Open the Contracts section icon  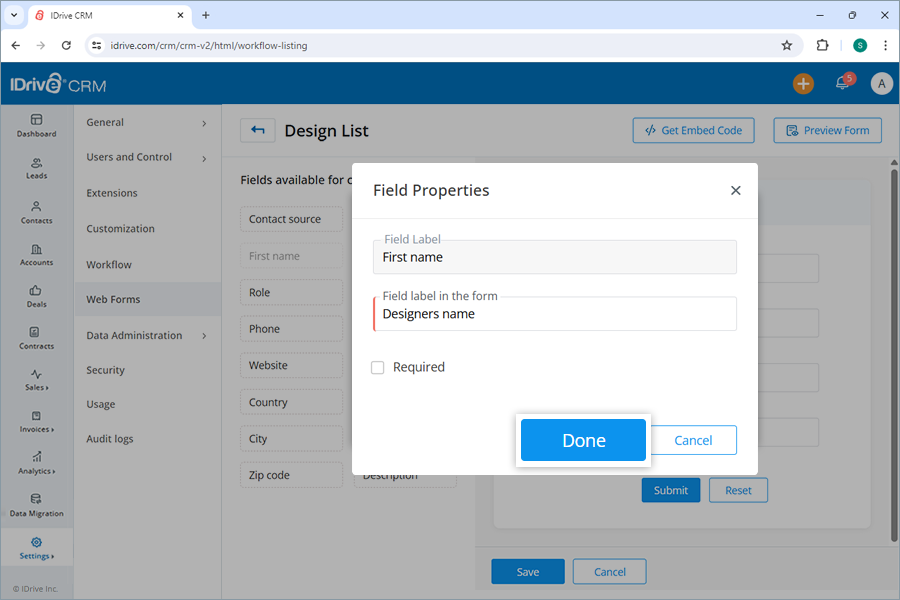tap(36, 338)
